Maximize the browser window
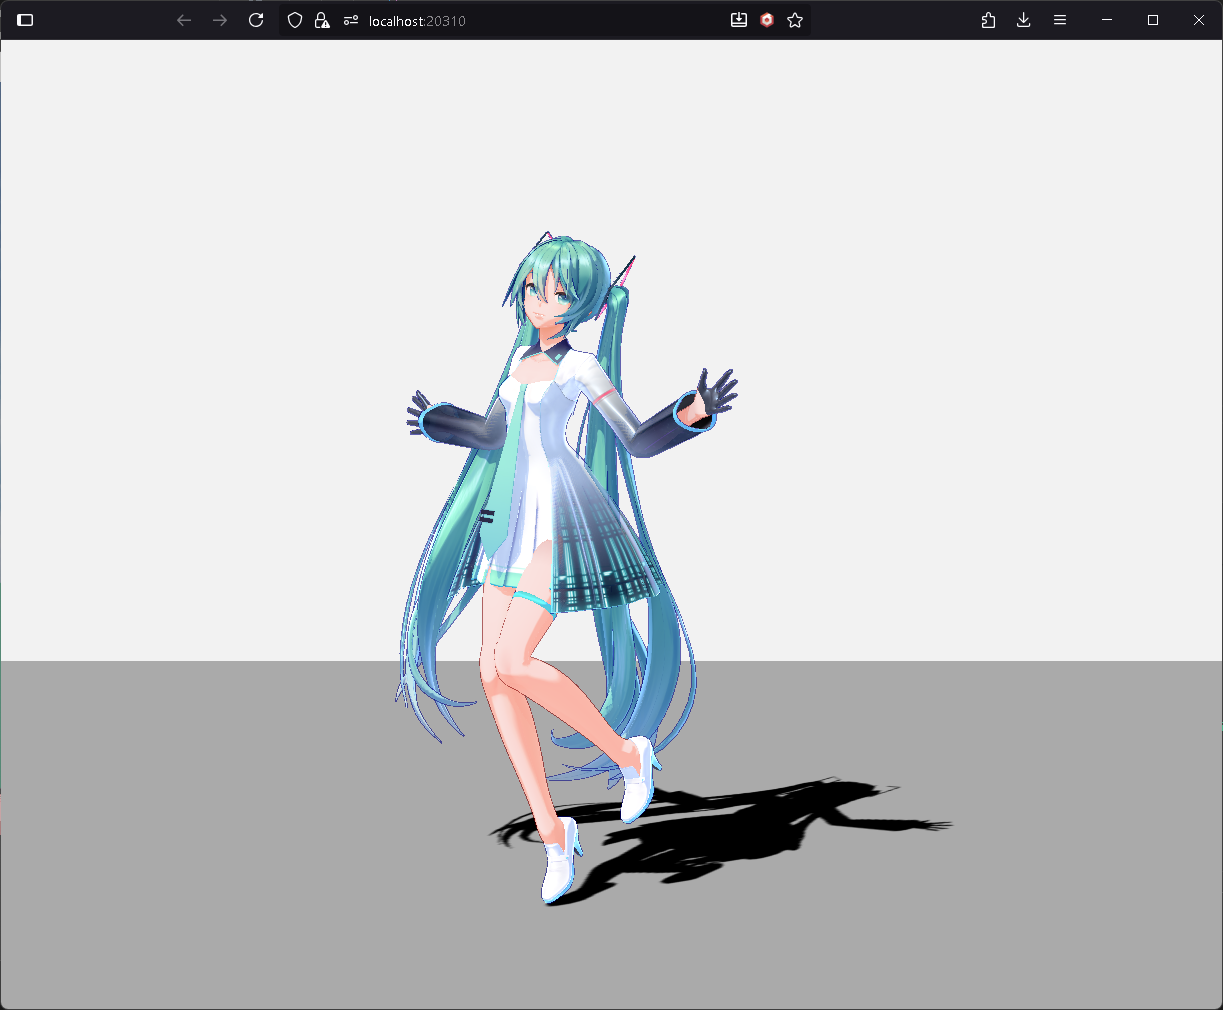 (1153, 20)
